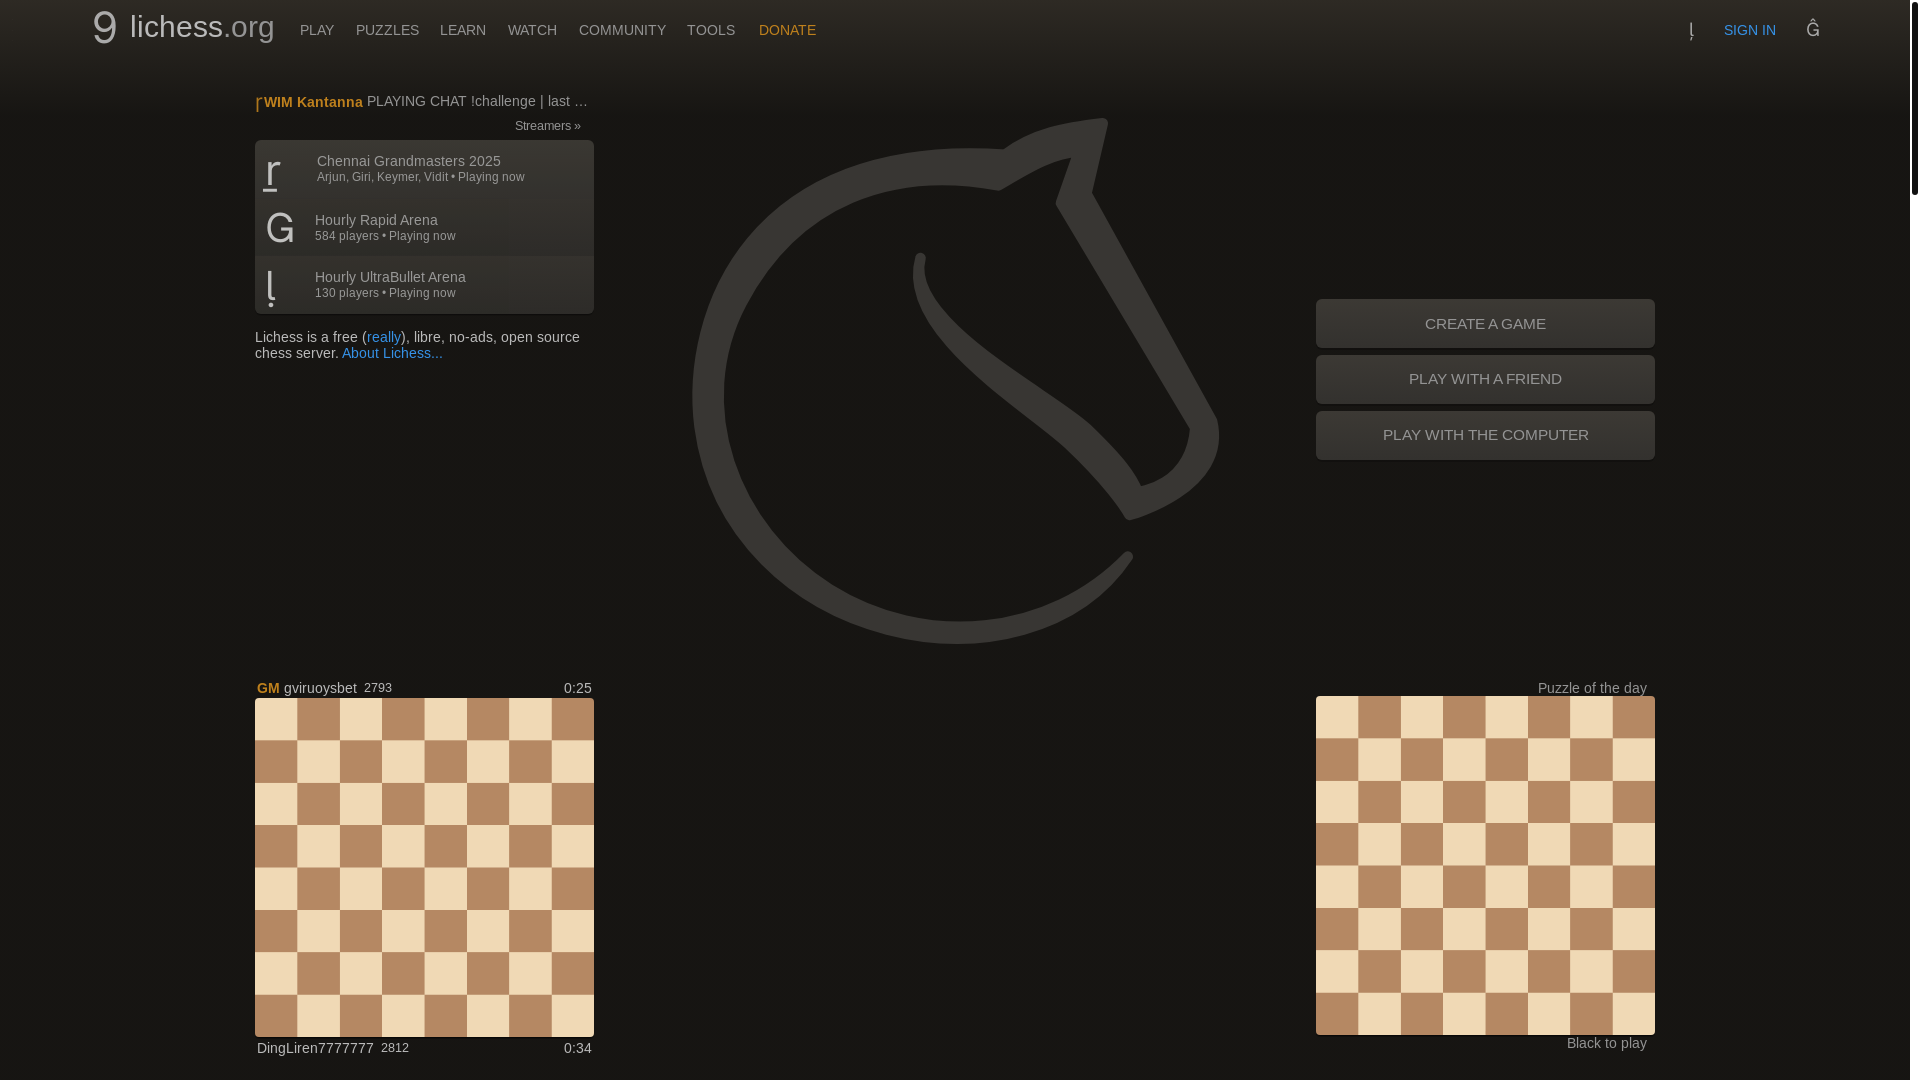Image resolution: width=1920 pixels, height=1080 pixels.
Task: Open DingLiren7777777's player name
Action: point(315,1048)
